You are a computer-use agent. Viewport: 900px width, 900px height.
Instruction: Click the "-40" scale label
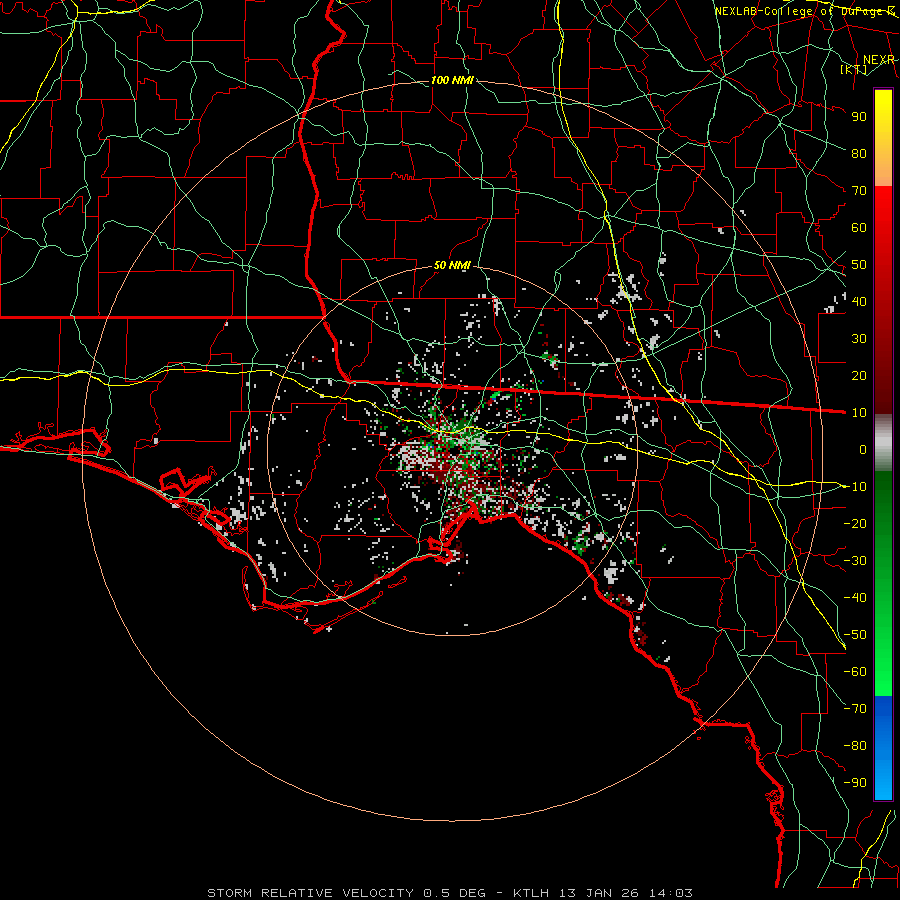point(855,598)
